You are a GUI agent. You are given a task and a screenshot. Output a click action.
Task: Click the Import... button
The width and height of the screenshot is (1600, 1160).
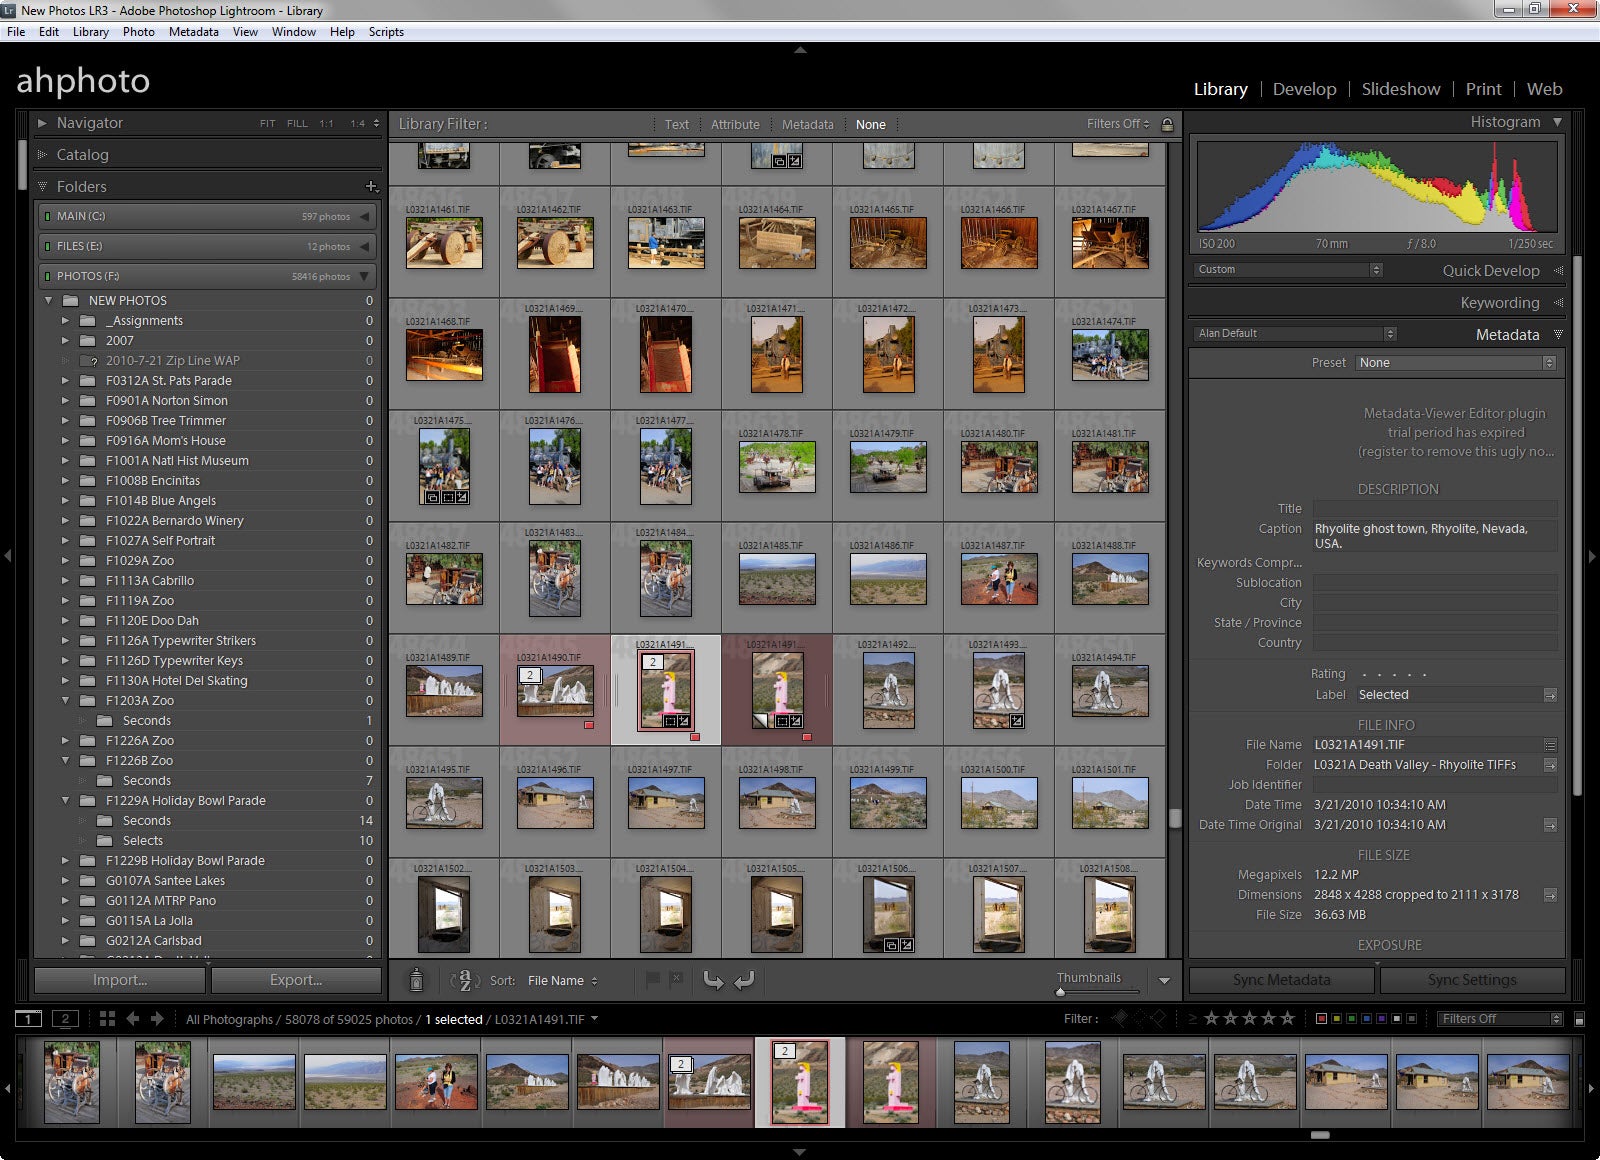(x=120, y=980)
